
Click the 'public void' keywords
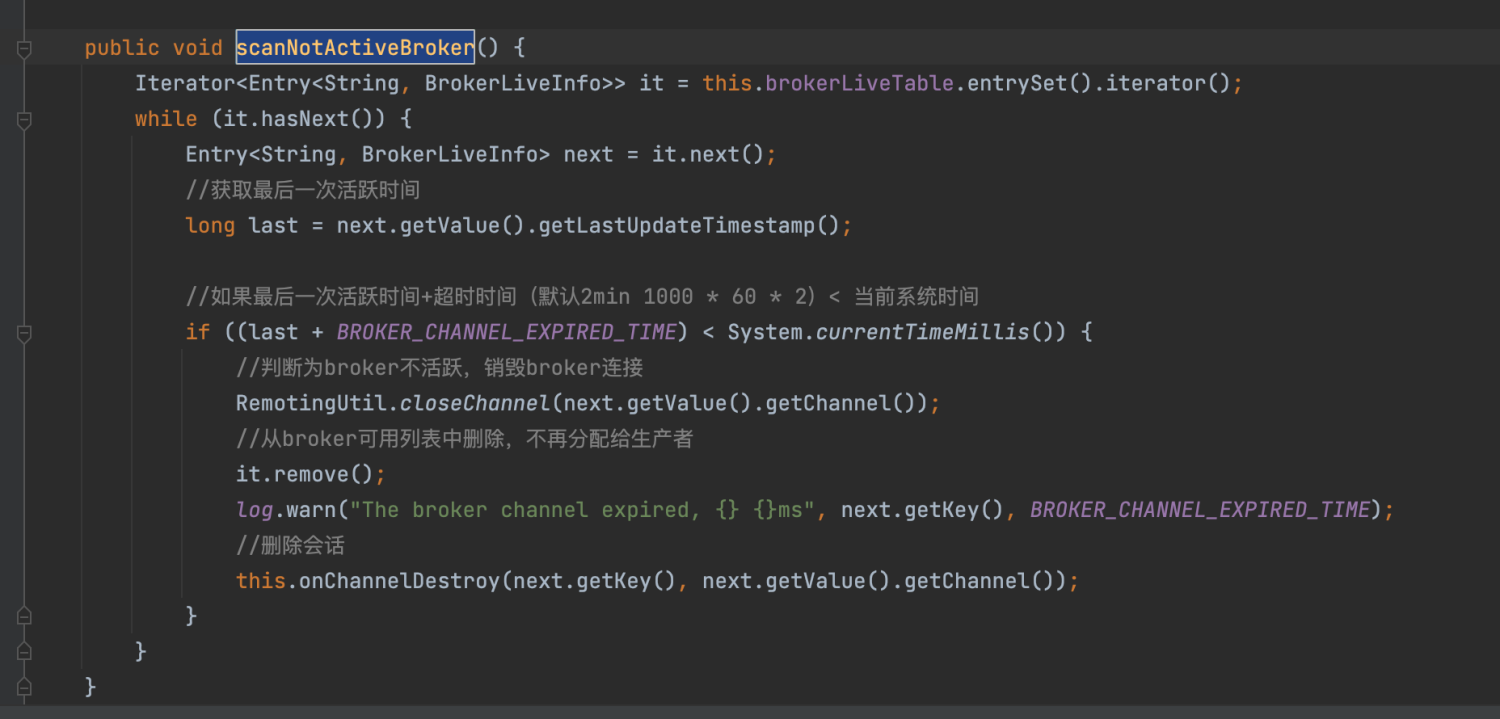click(154, 48)
